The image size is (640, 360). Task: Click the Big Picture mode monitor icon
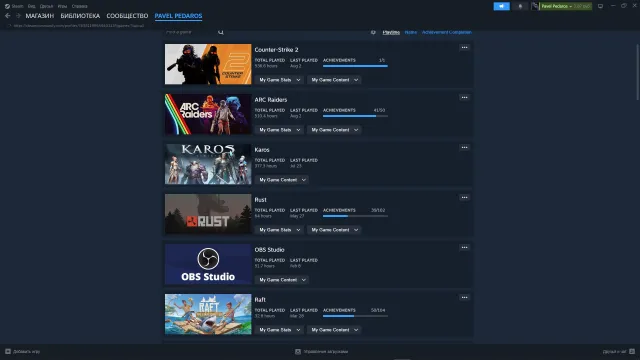[x=600, y=6]
